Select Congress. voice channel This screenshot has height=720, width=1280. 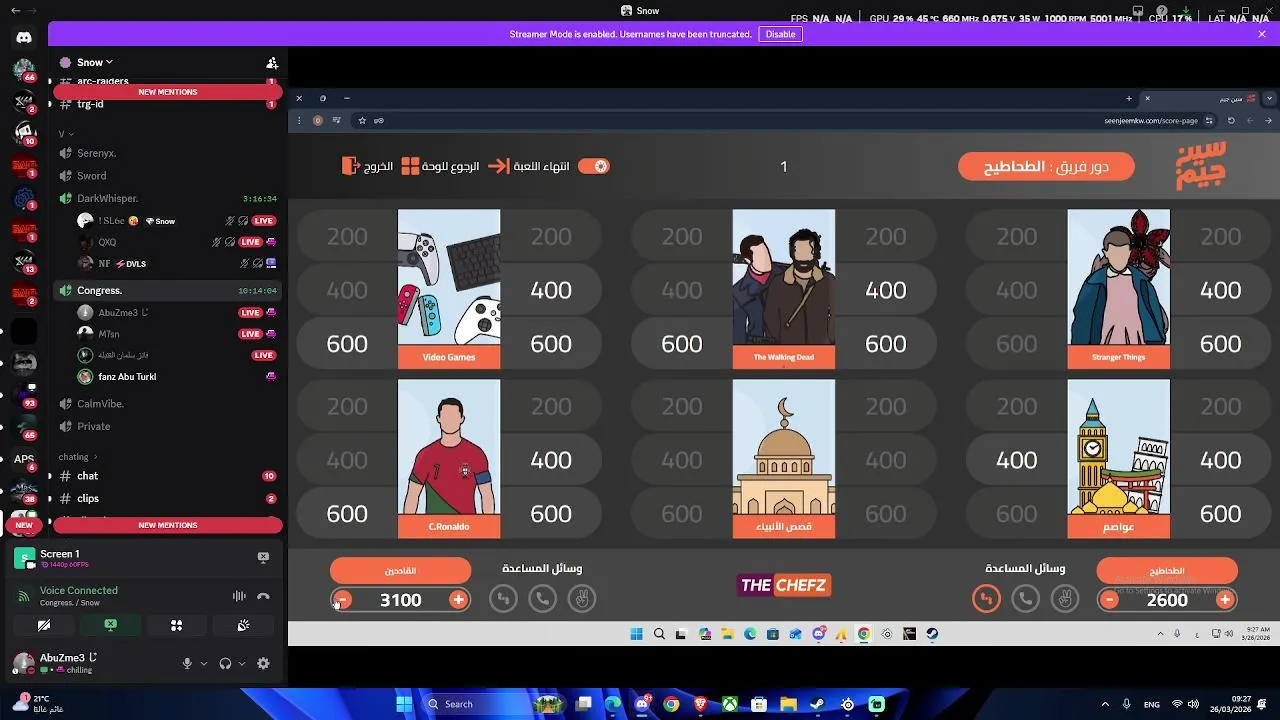tap(166, 290)
